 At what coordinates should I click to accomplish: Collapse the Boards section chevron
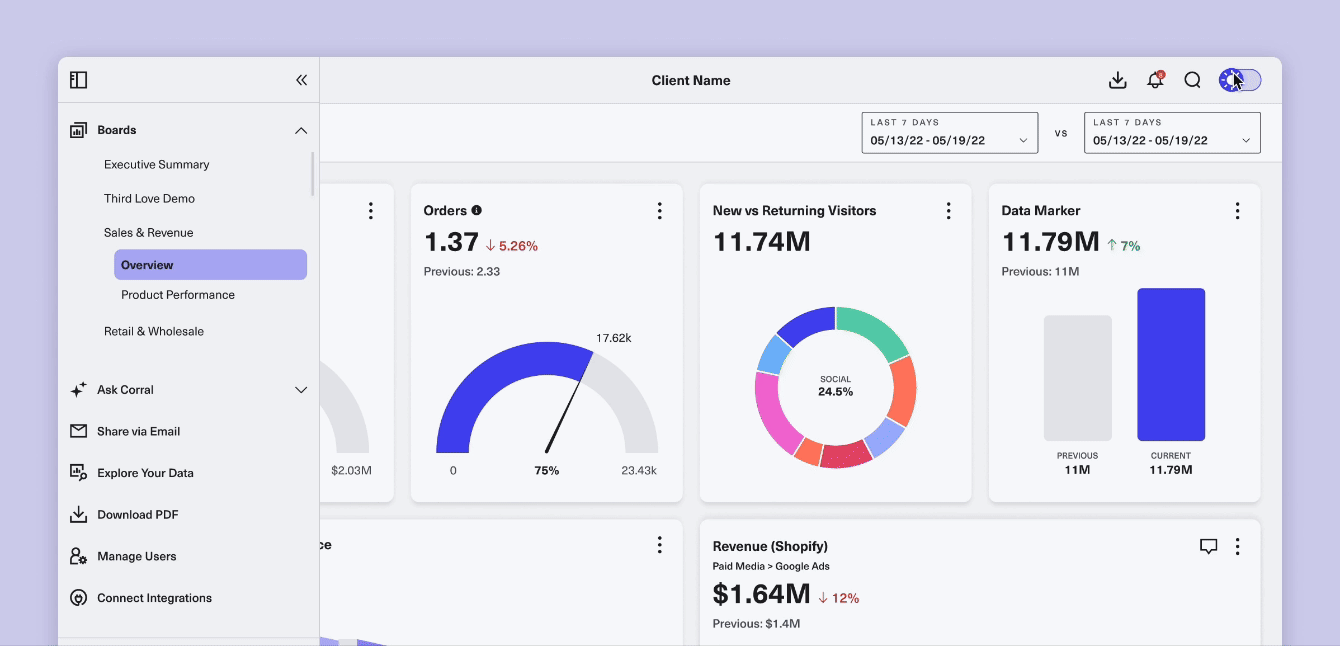(x=300, y=130)
